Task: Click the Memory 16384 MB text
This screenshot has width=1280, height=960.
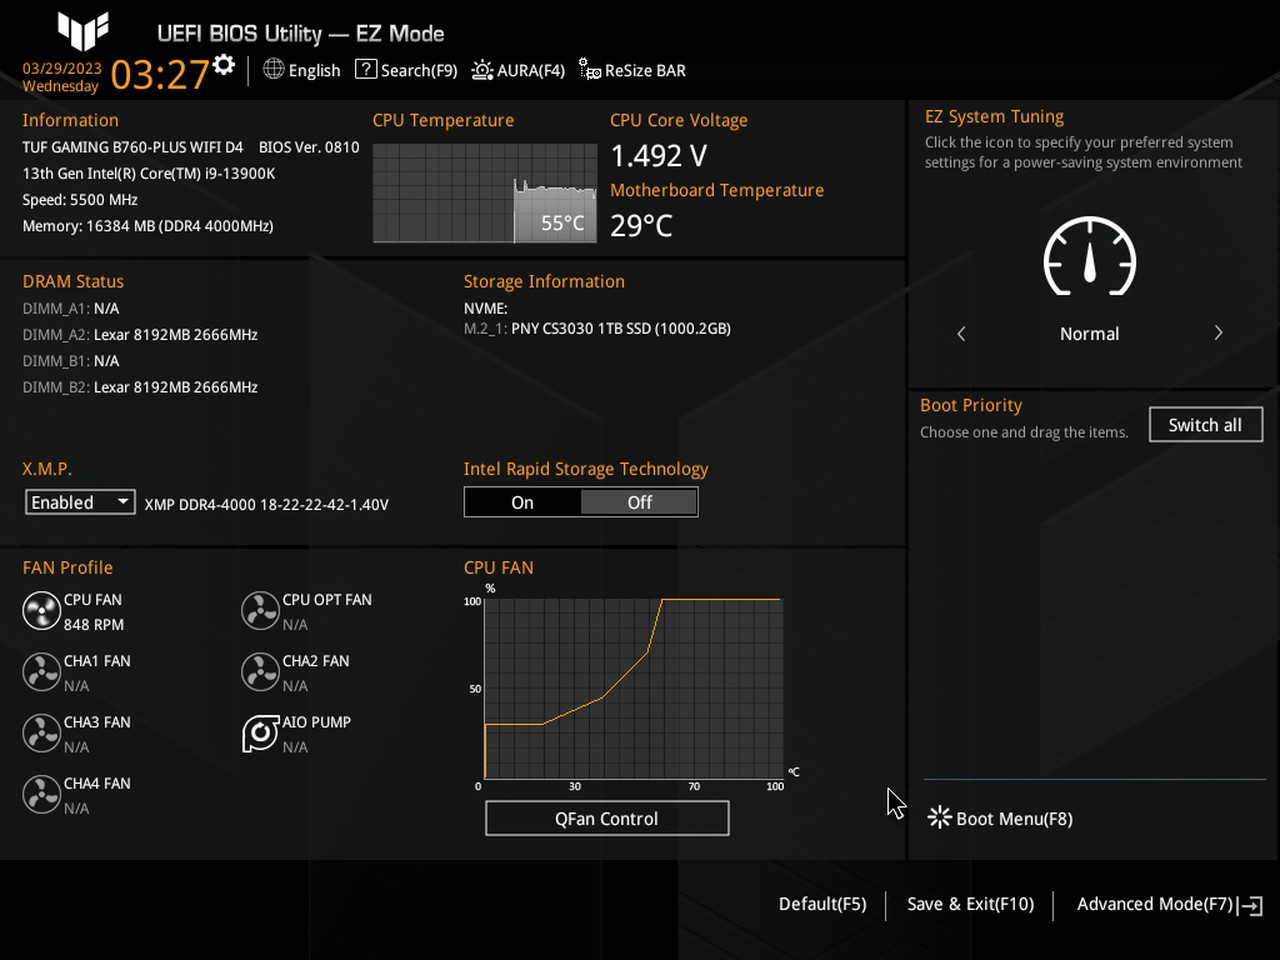Action: click(148, 226)
